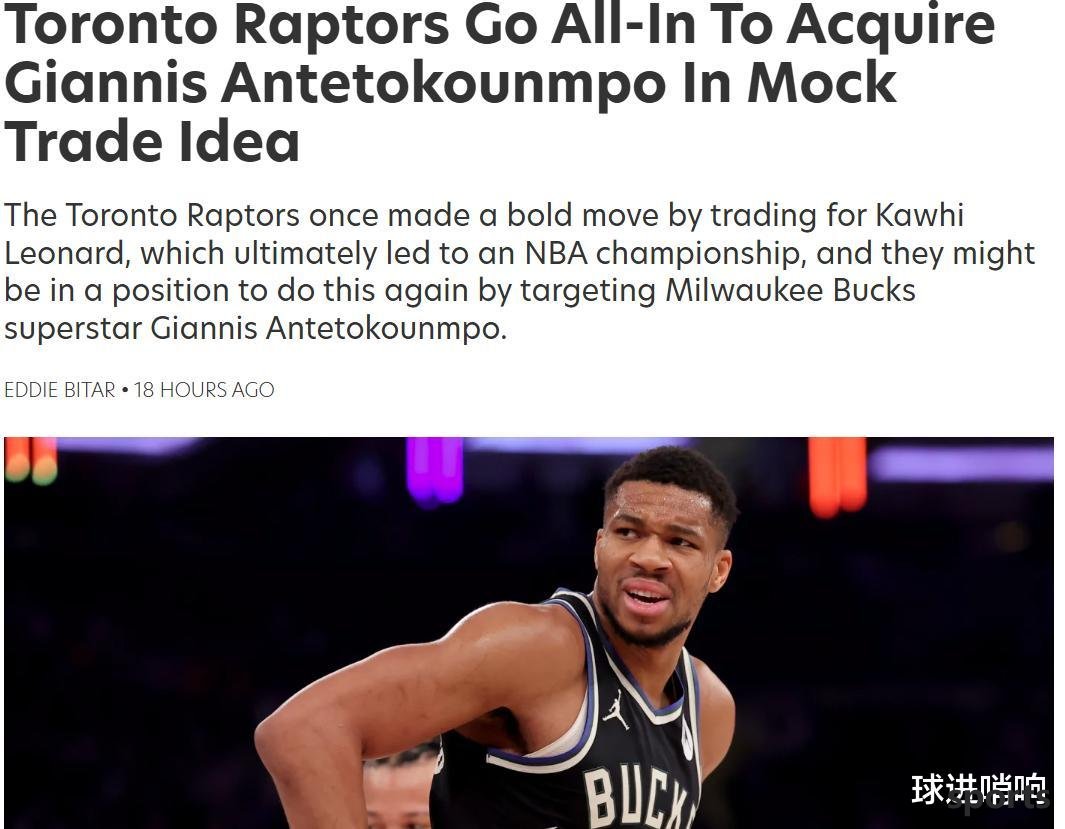
Task: Click the "Trade Idea" headline text
Action: point(152,141)
